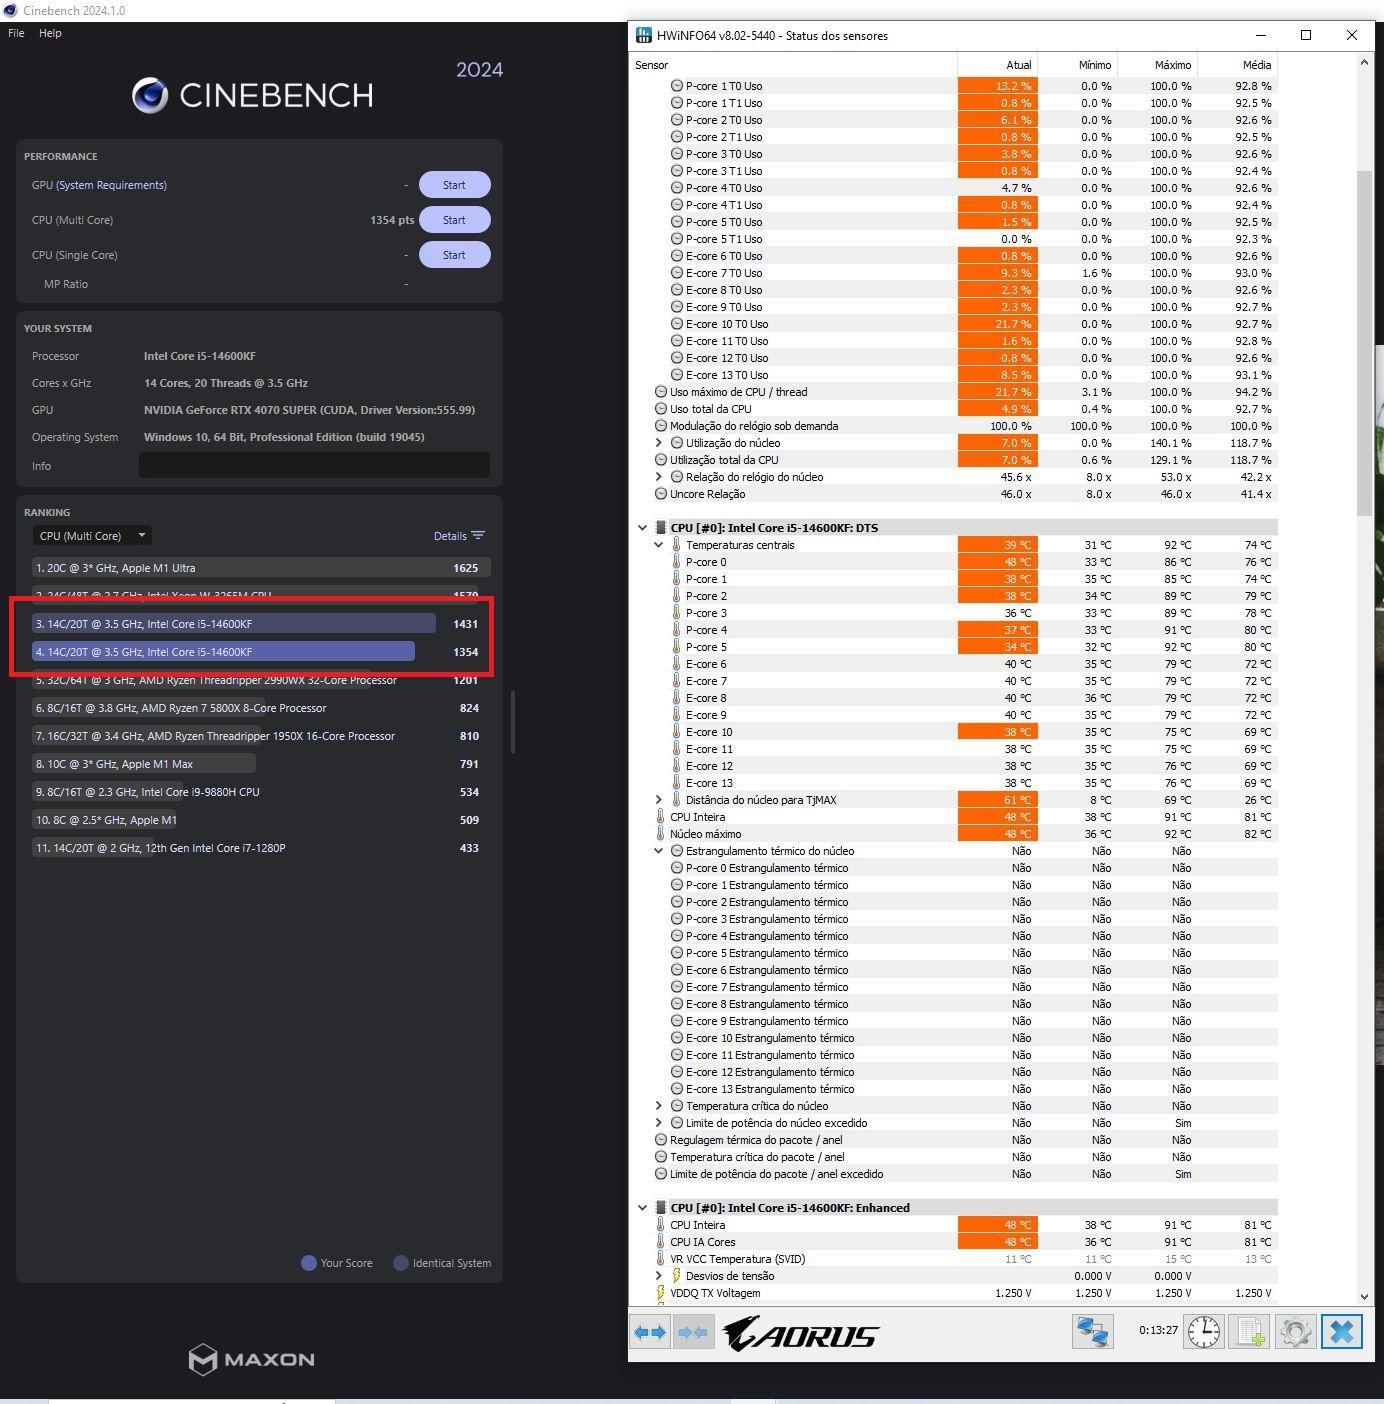This screenshot has height=1404, width=1384.
Task: Click the HWiNFO64 title bar app icon
Action: [x=644, y=35]
